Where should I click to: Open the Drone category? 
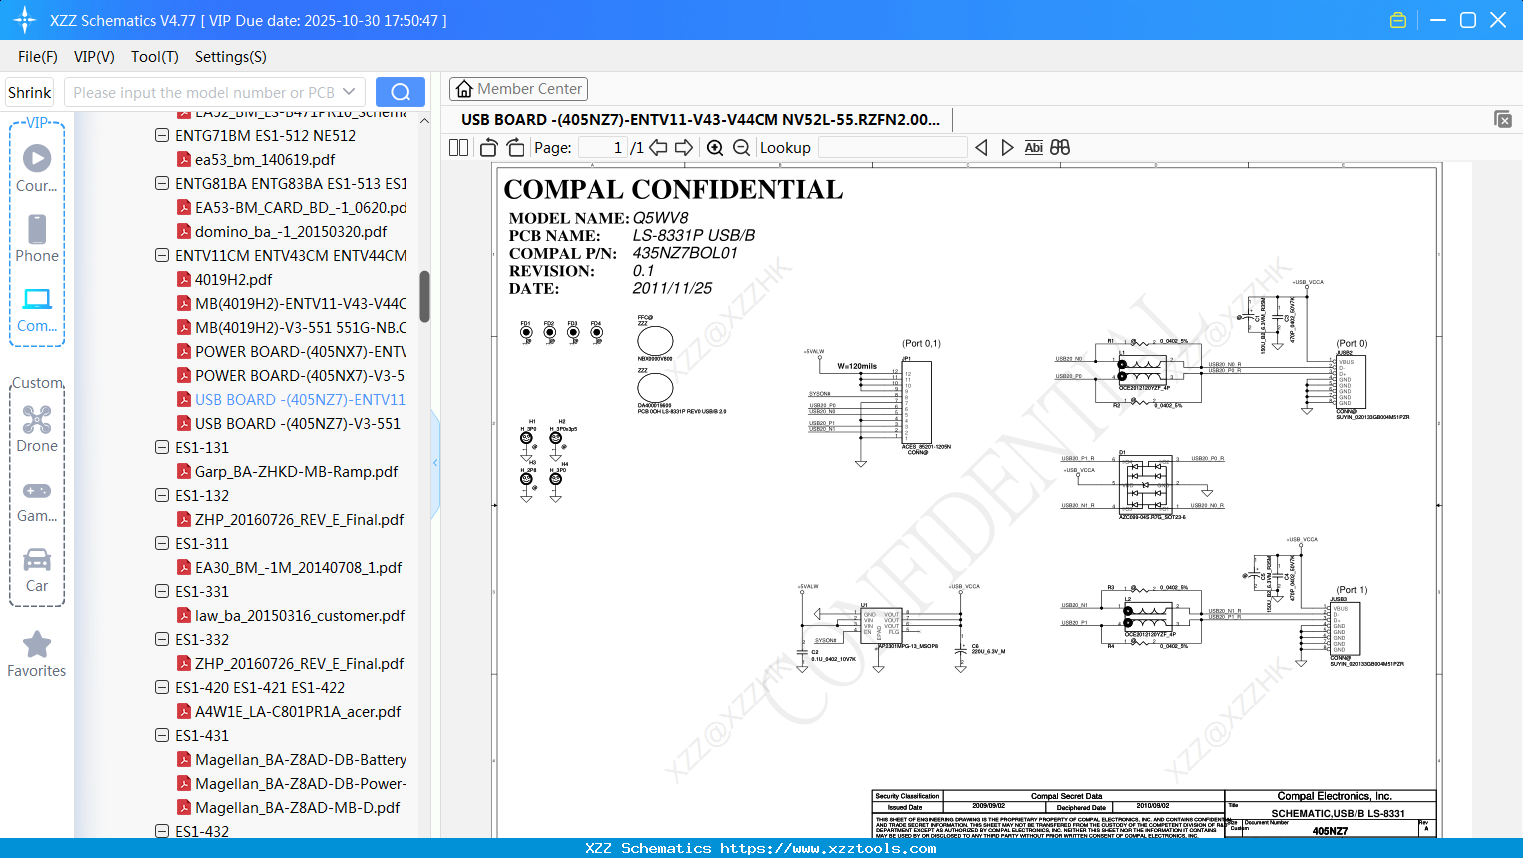[x=37, y=428]
